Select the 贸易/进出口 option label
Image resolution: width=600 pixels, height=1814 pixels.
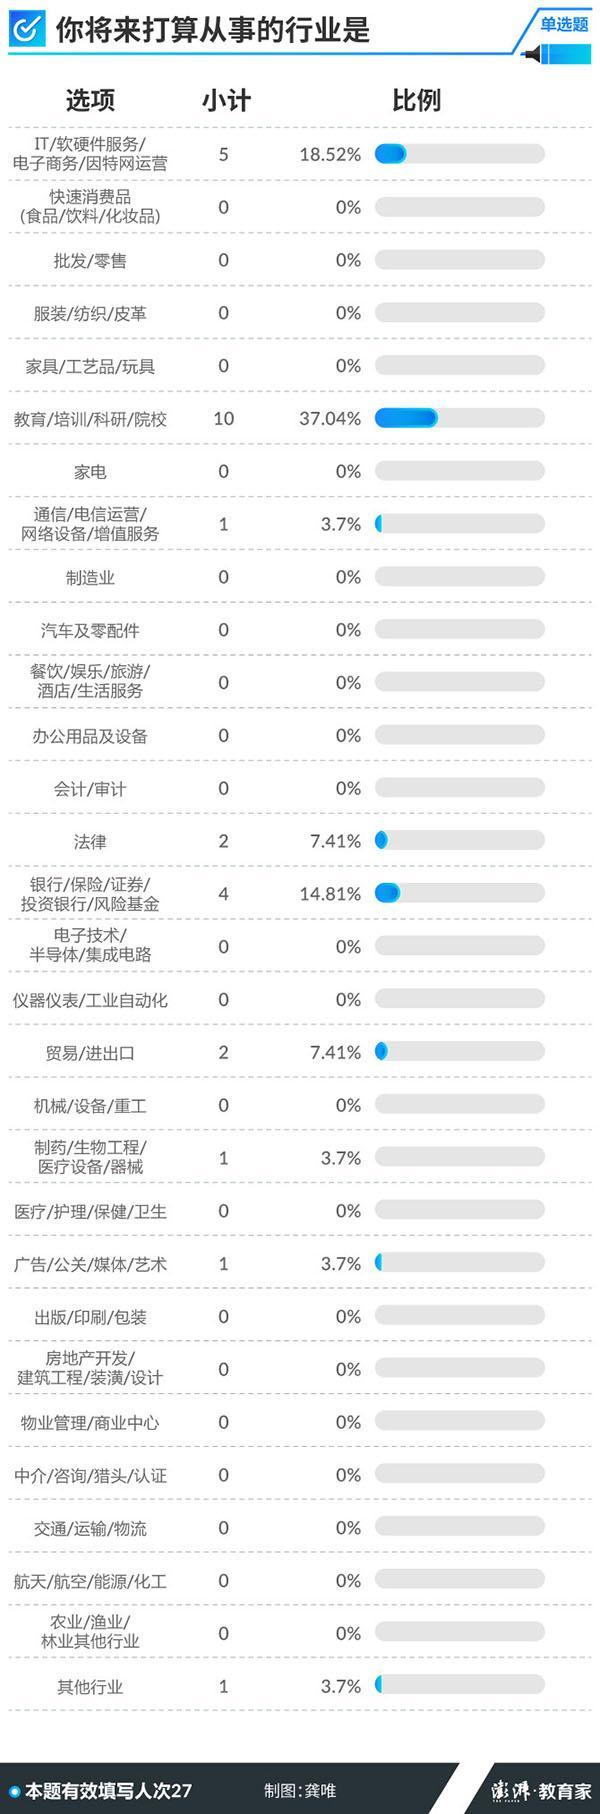click(x=90, y=1053)
